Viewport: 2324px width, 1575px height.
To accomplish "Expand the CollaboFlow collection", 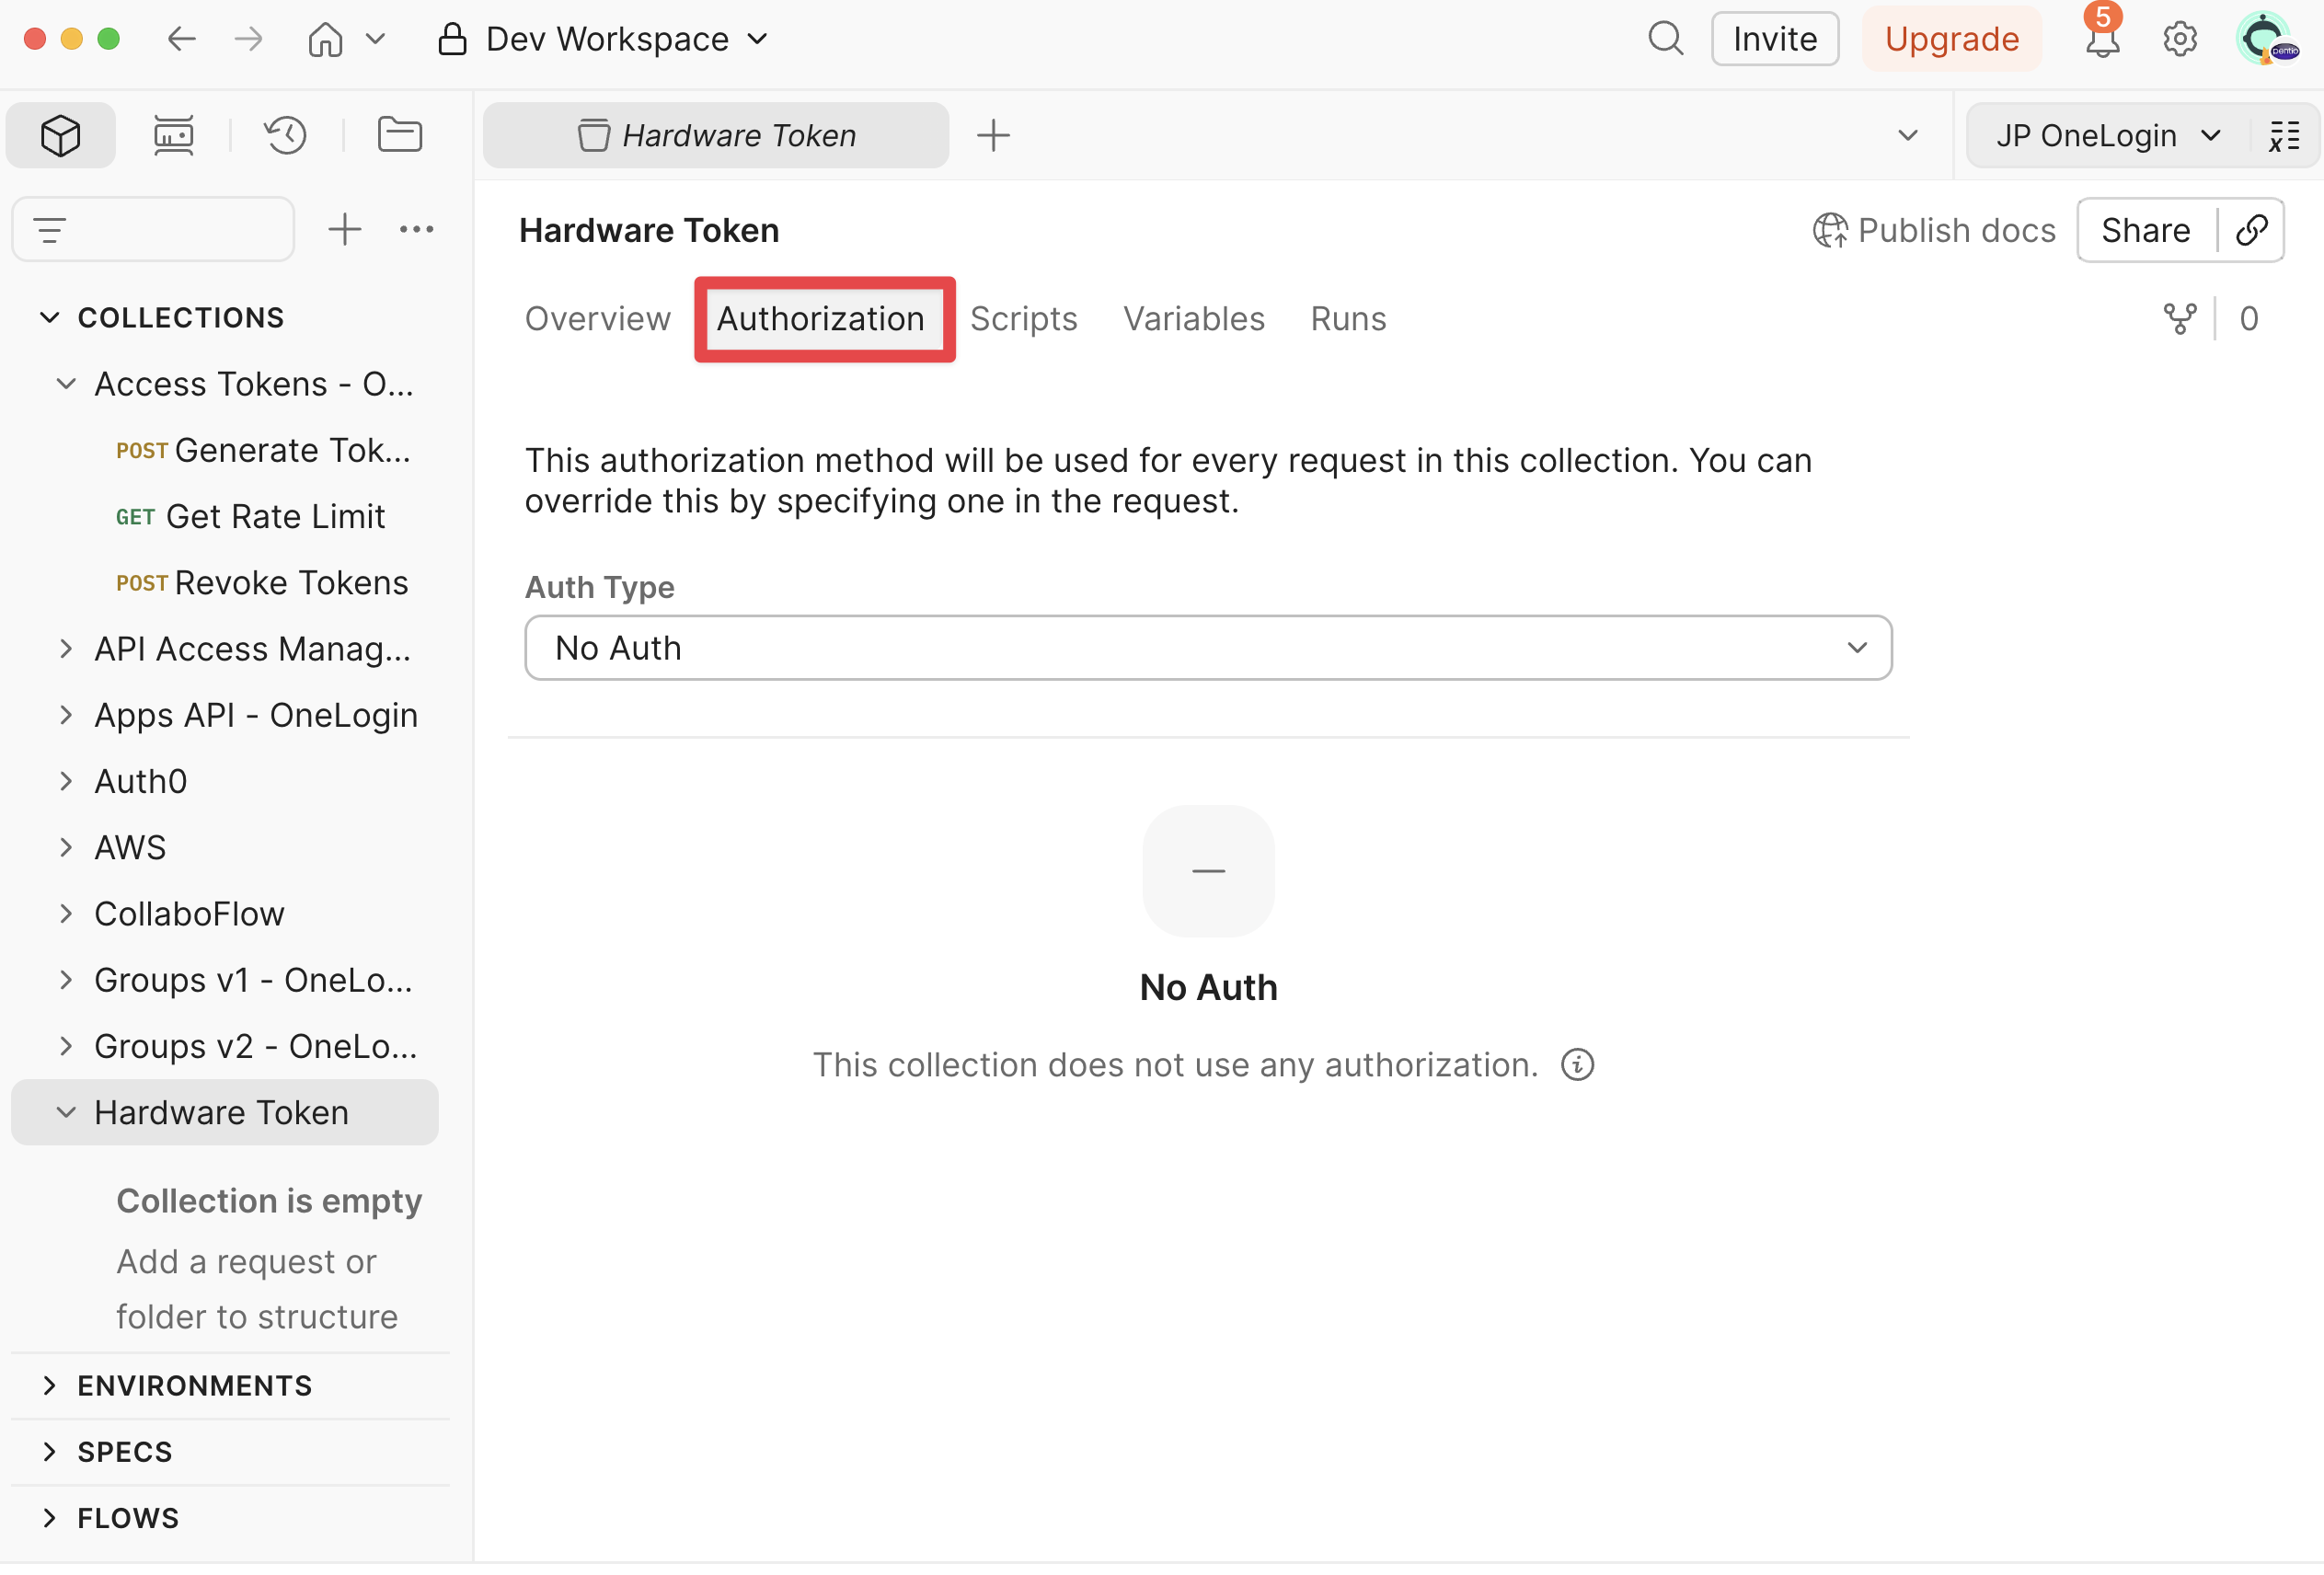I will tap(66, 914).
